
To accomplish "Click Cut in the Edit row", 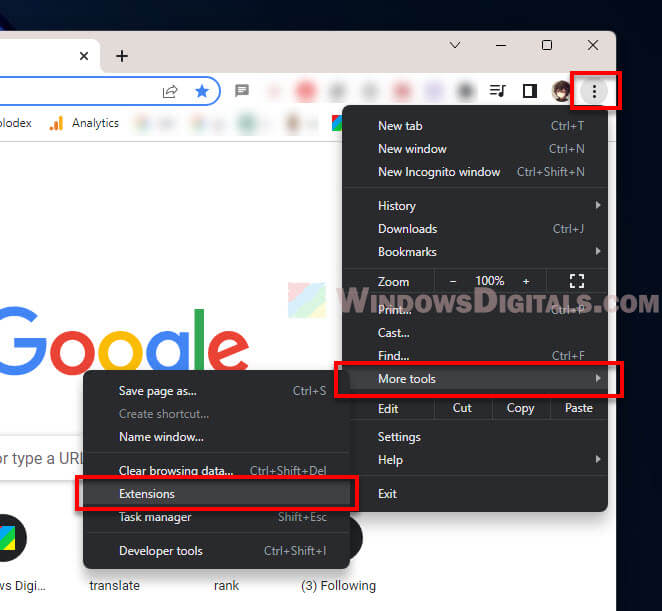I will click(x=463, y=408).
